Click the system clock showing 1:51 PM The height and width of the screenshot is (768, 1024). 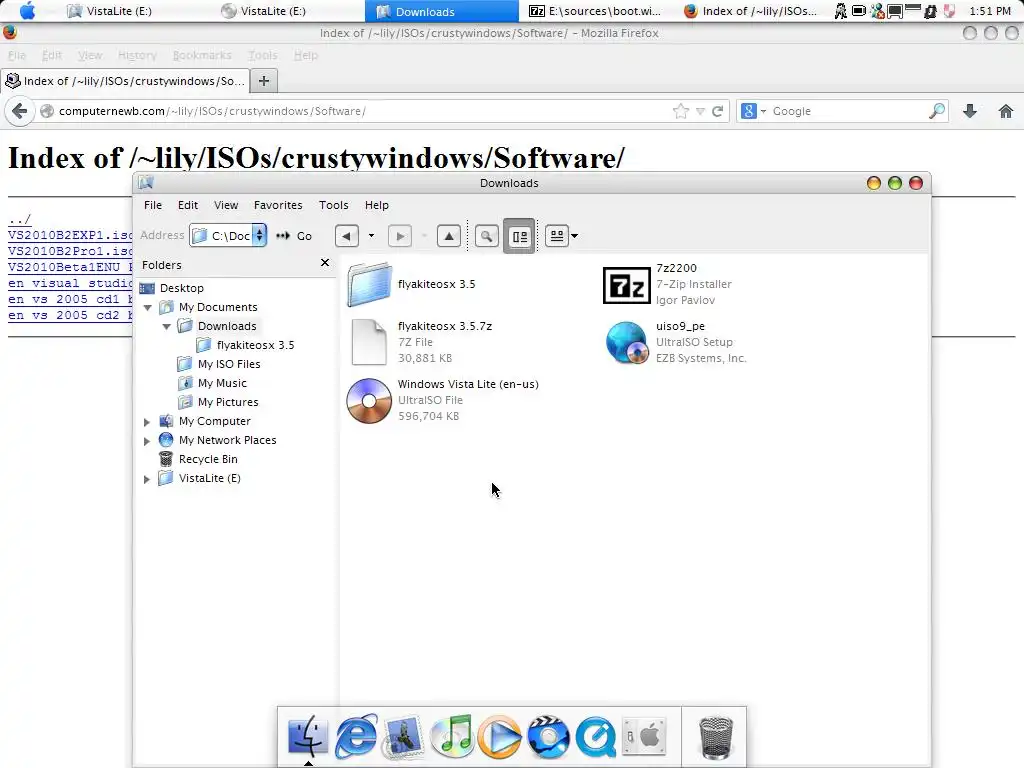coord(990,11)
